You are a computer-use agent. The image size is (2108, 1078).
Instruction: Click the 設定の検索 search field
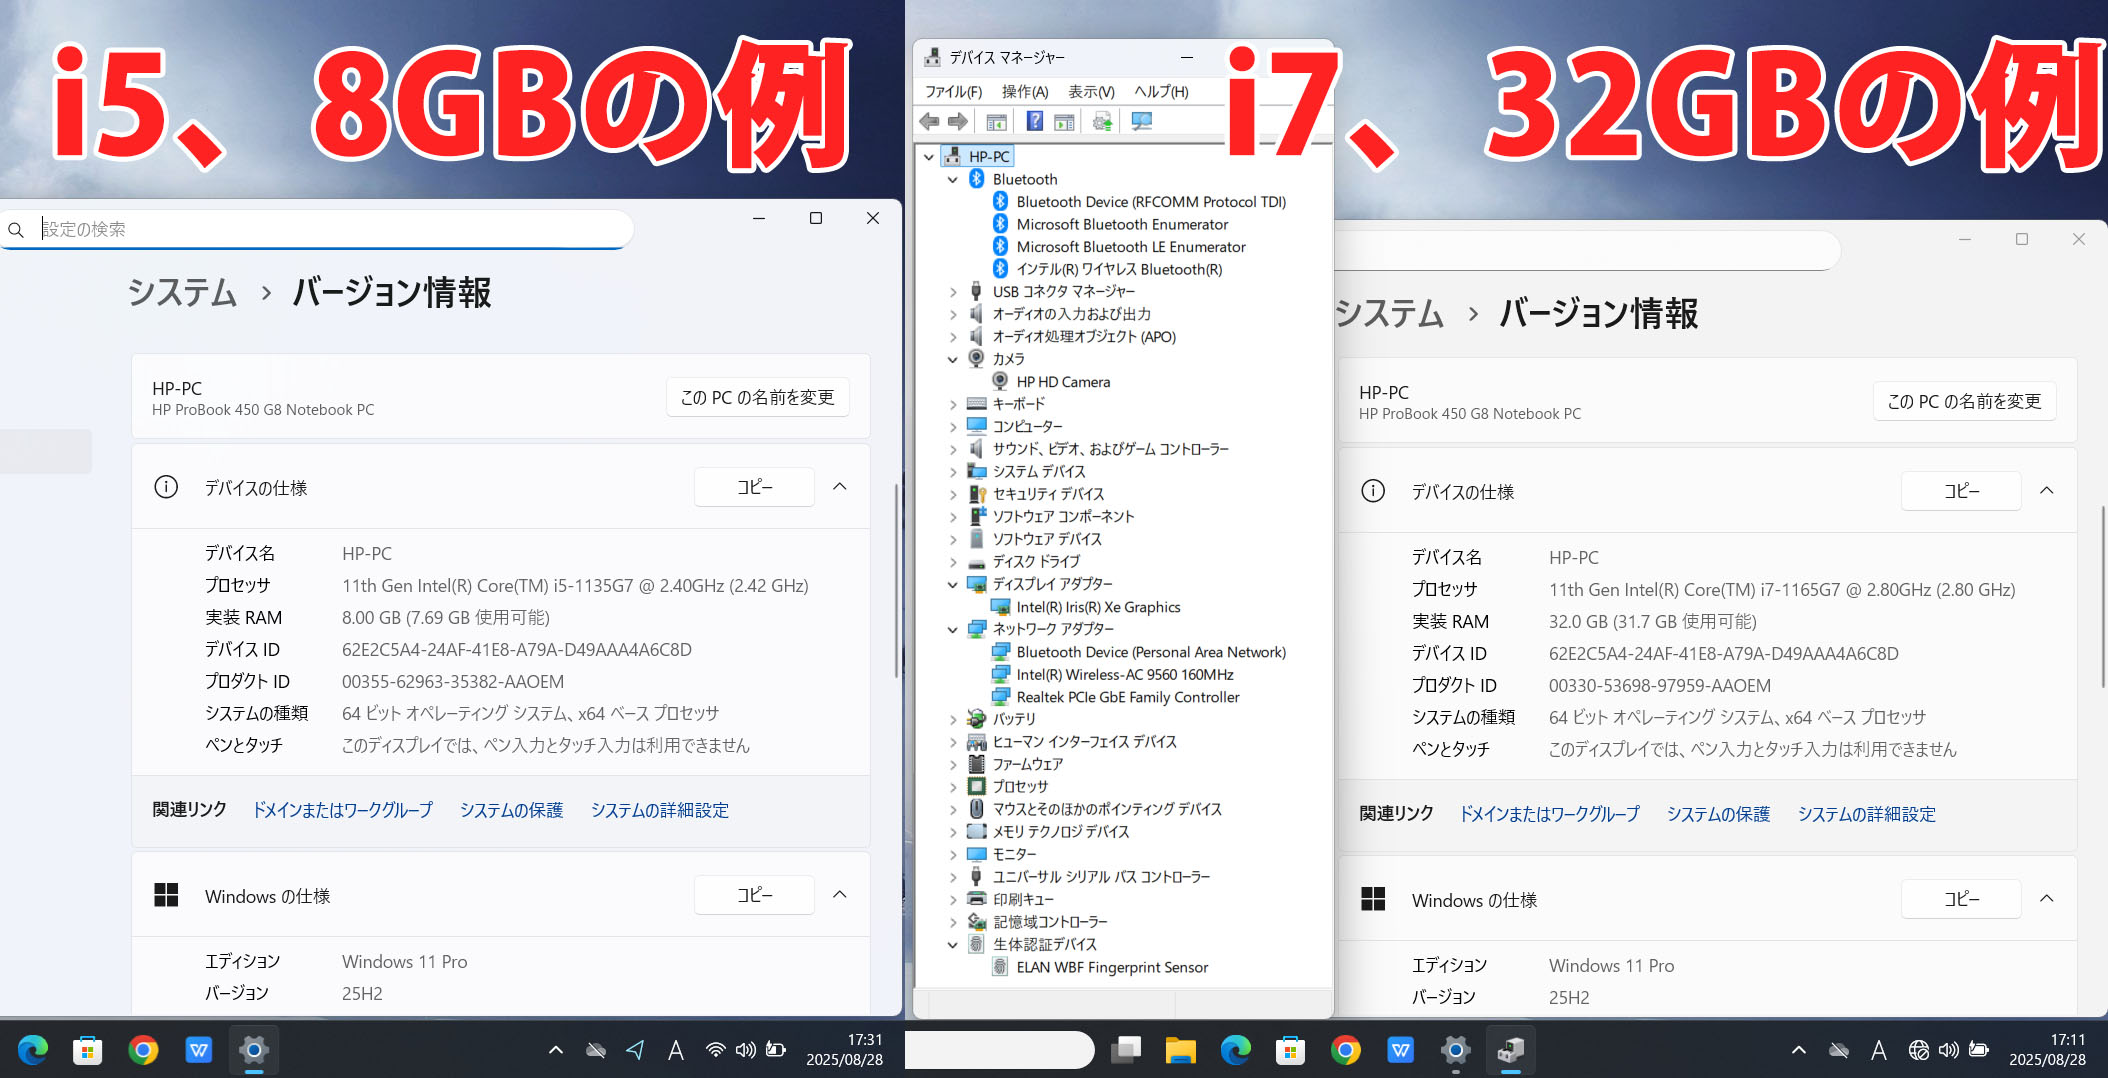317,229
